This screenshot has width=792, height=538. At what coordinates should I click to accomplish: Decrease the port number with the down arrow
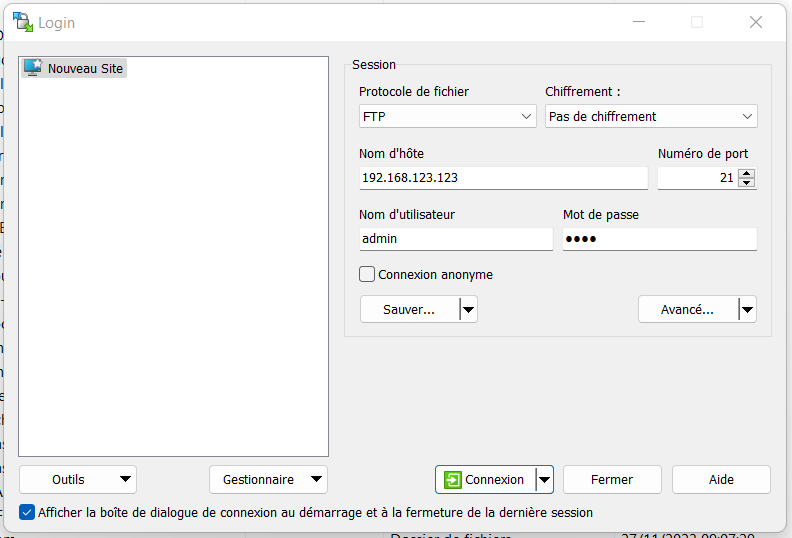pos(746,183)
